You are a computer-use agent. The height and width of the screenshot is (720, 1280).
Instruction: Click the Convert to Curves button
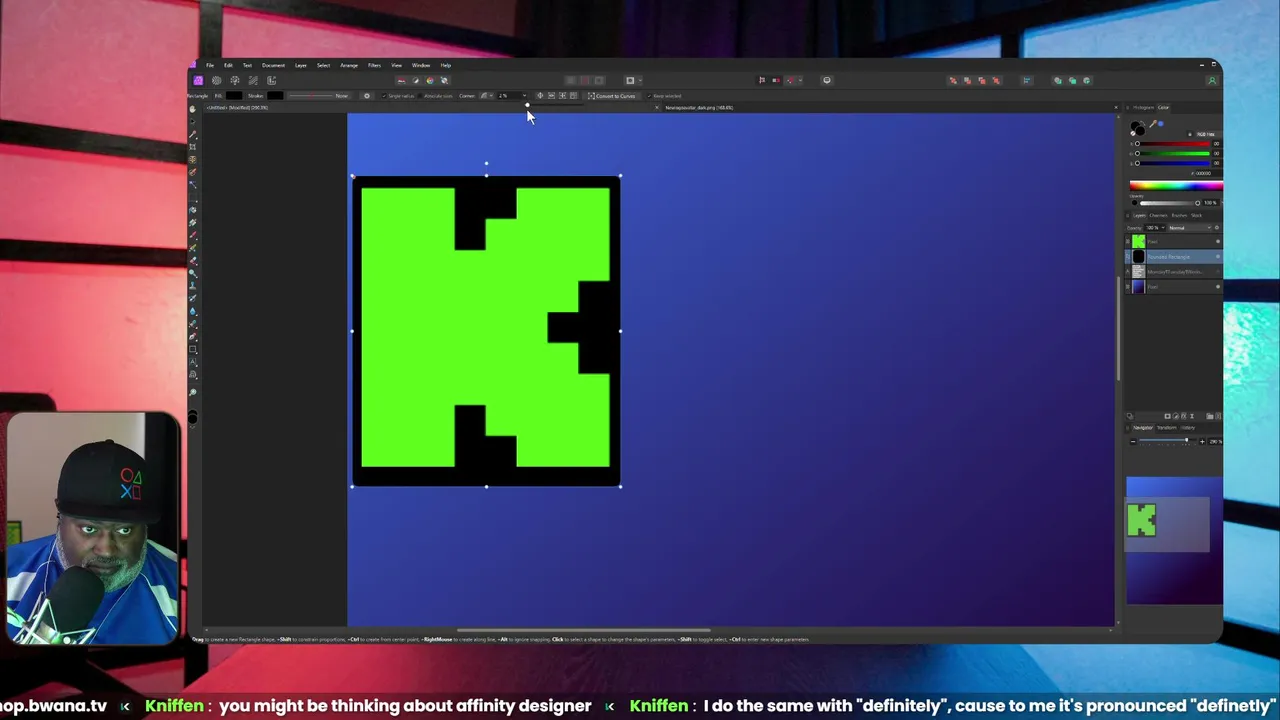pos(614,96)
